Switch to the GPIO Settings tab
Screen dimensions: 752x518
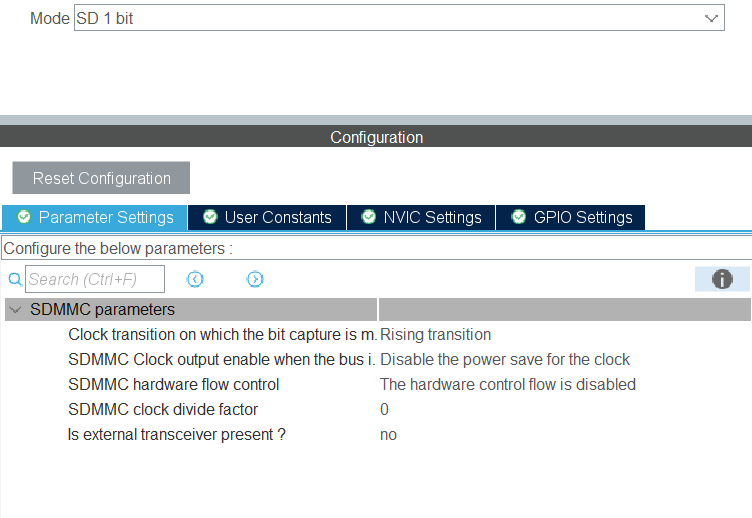coord(582,217)
